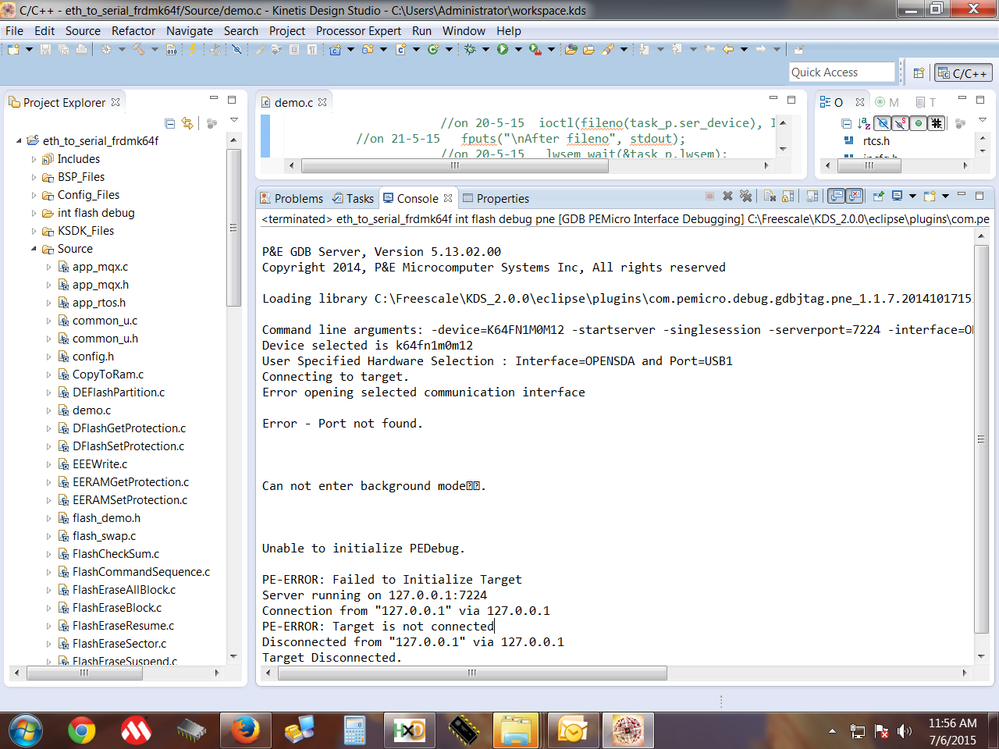Image resolution: width=999 pixels, height=749 pixels.
Task: Click Remove All Terminated Launches icon
Action: [745, 197]
